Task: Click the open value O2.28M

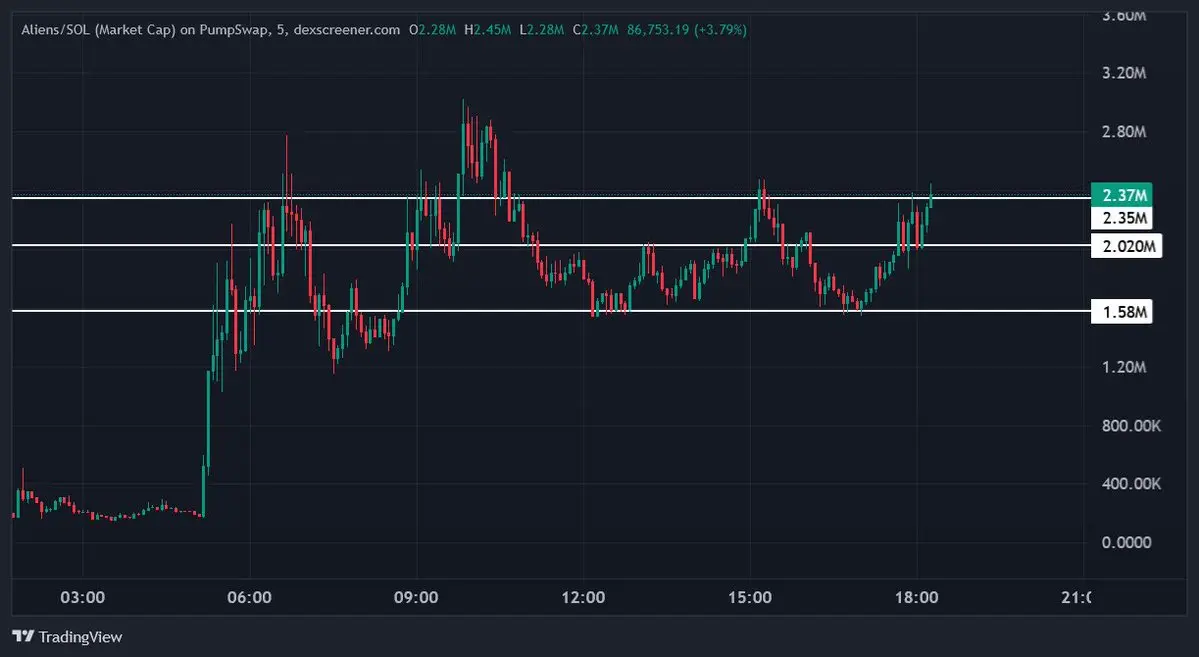Action: (x=433, y=30)
